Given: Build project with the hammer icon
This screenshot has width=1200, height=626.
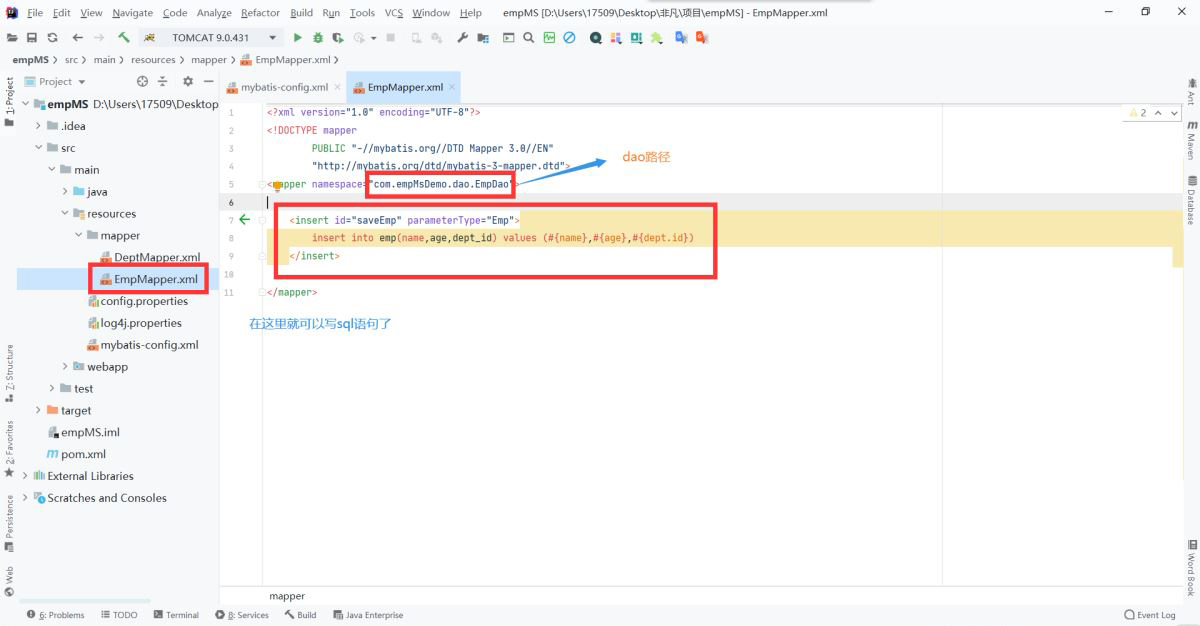Looking at the screenshot, I should (124, 38).
